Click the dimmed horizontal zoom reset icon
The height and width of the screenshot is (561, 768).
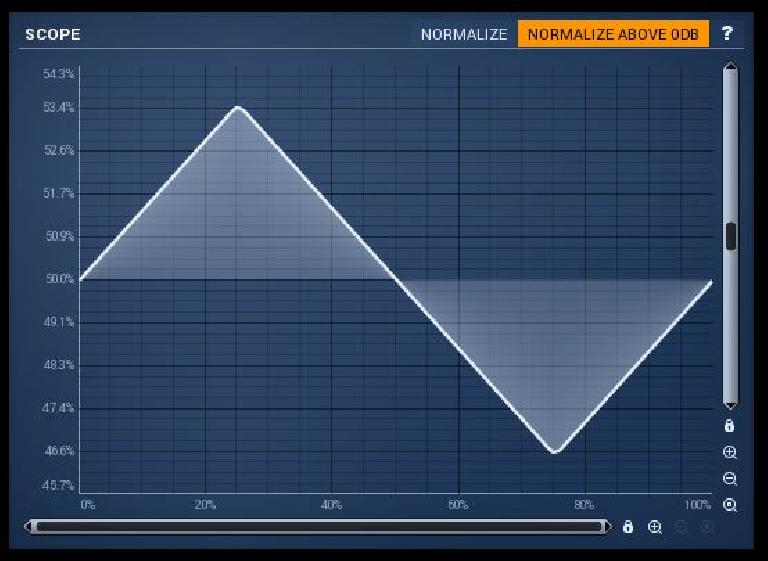(707, 527)
